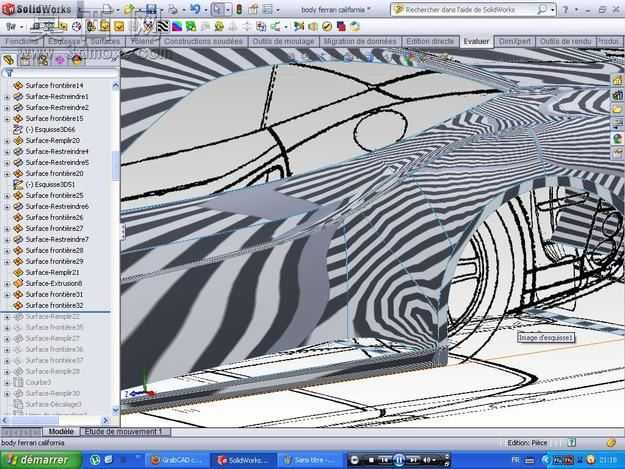The height and width of the screenshot is (469, 625).
Task: Open the DisplayManager colored sphere tab
Action: tap(77, 60)
